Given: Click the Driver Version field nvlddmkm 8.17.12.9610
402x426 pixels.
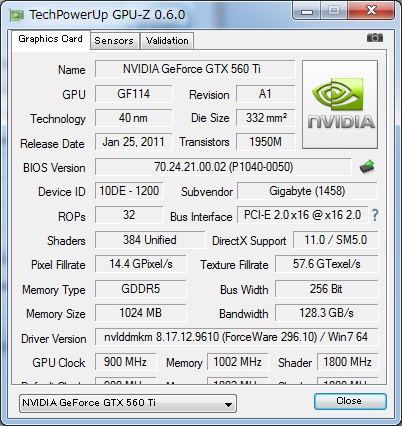Looking at the screenshot, I should click(237, 337).
